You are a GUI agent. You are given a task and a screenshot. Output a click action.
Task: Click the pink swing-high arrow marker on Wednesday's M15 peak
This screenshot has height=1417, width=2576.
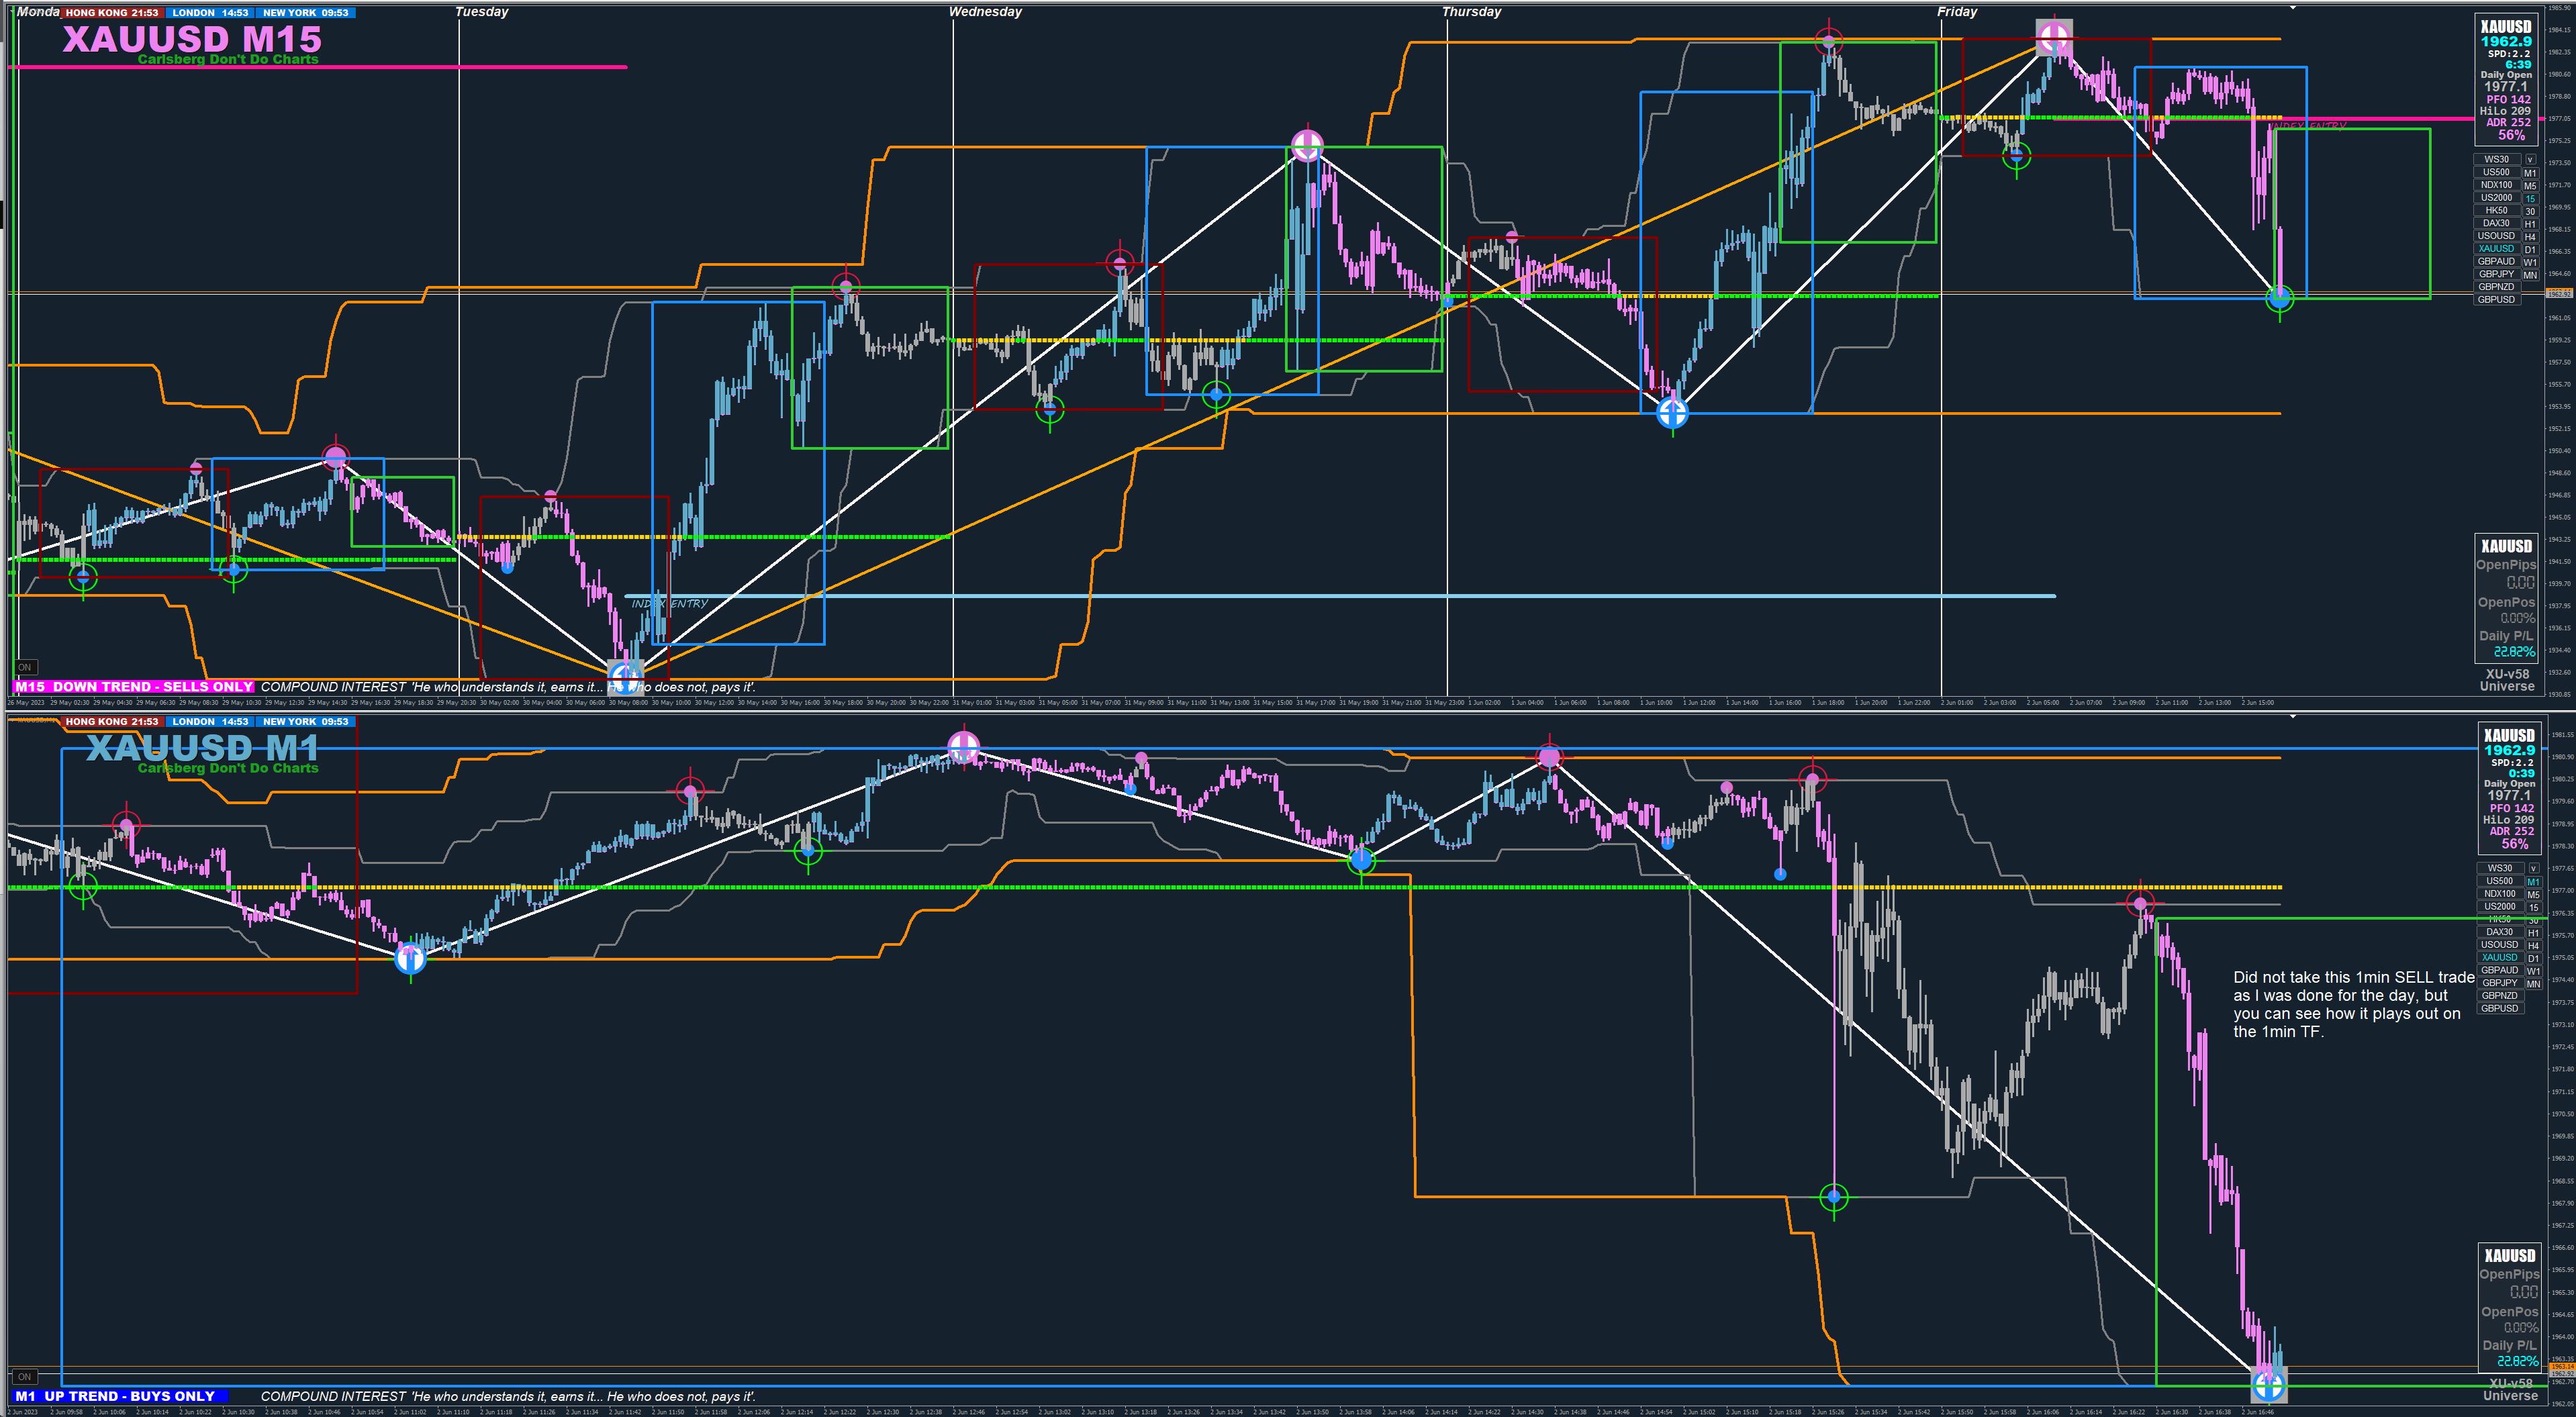tap(1307, 146)
